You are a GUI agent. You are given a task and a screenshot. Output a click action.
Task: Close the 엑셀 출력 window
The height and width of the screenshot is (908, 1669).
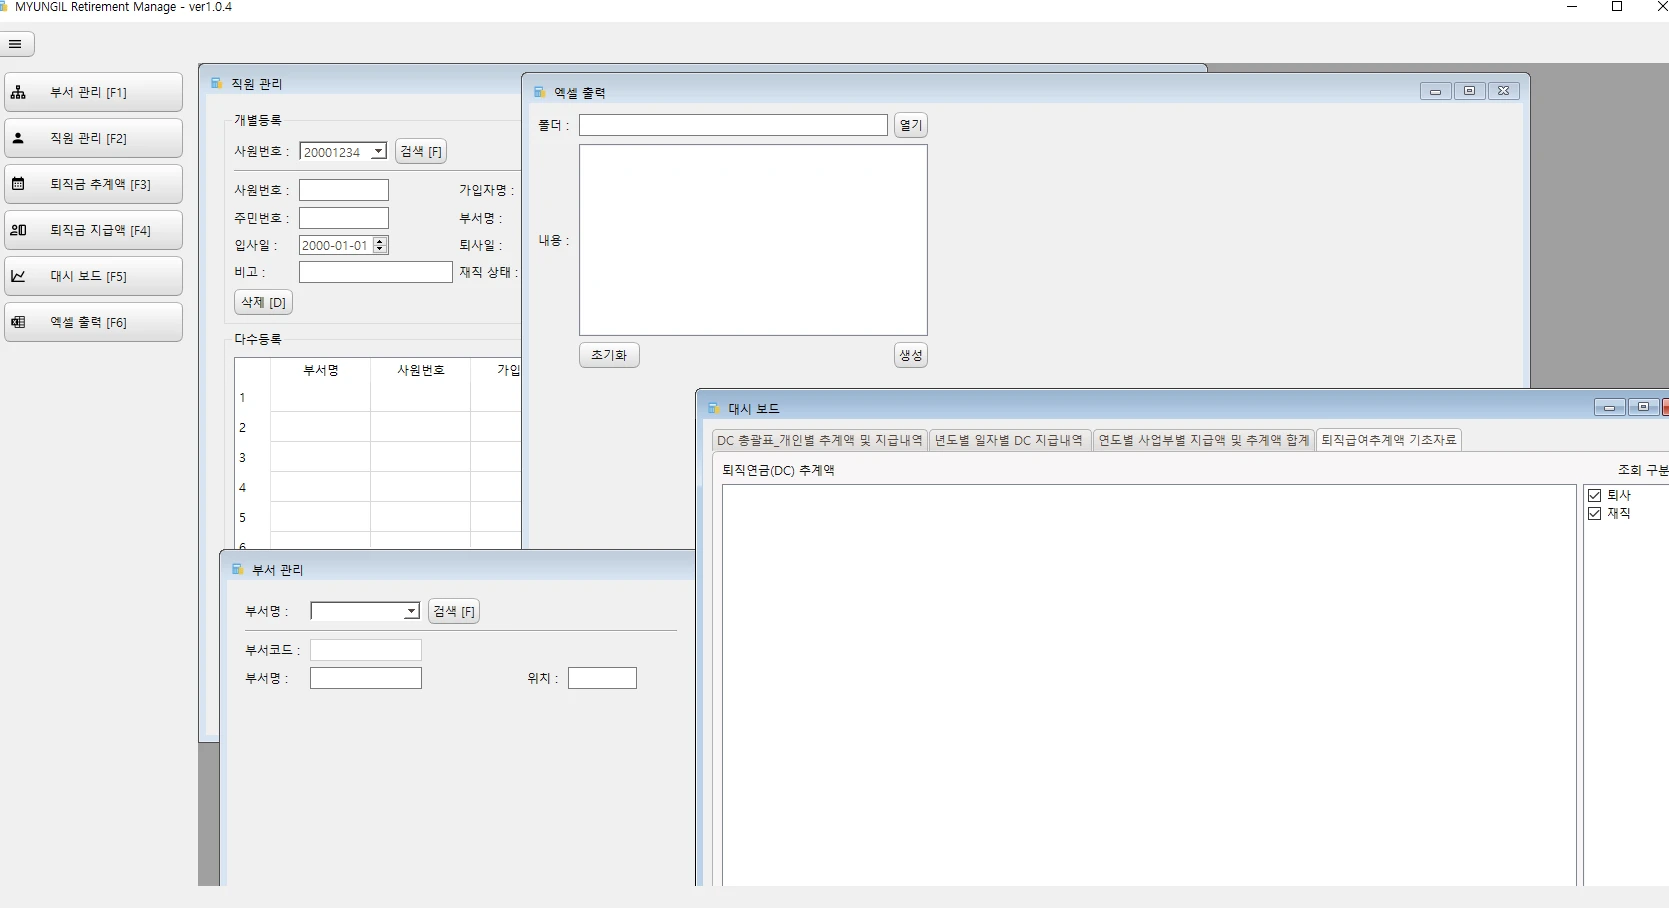click(1503, 91)
